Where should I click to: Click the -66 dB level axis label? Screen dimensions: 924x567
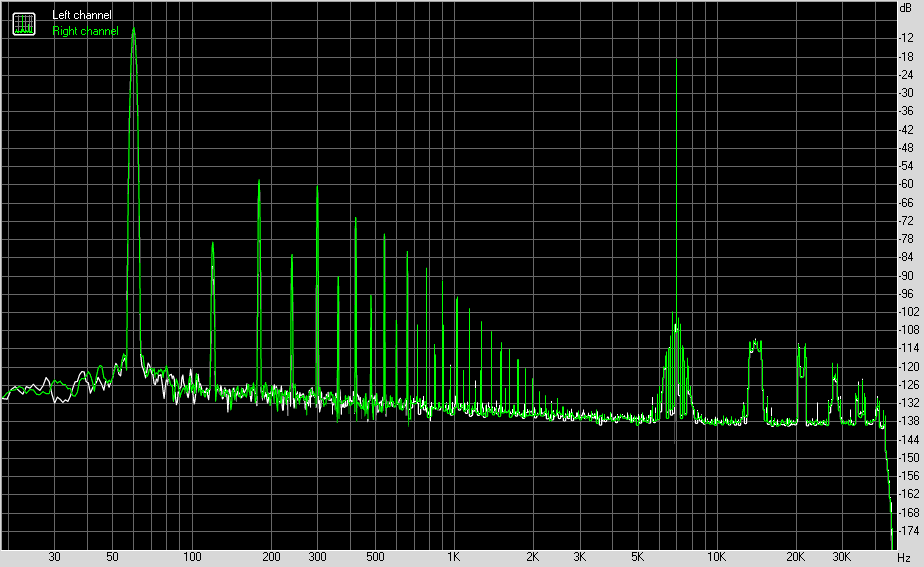click(906, 203)
